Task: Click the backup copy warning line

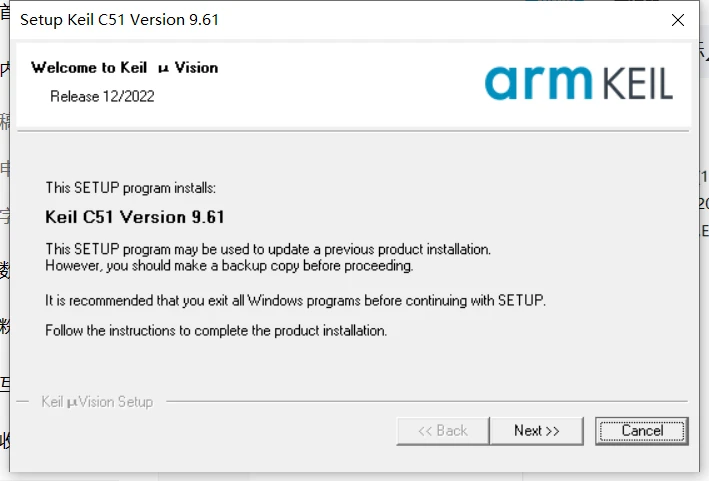Action: [229, 266]
